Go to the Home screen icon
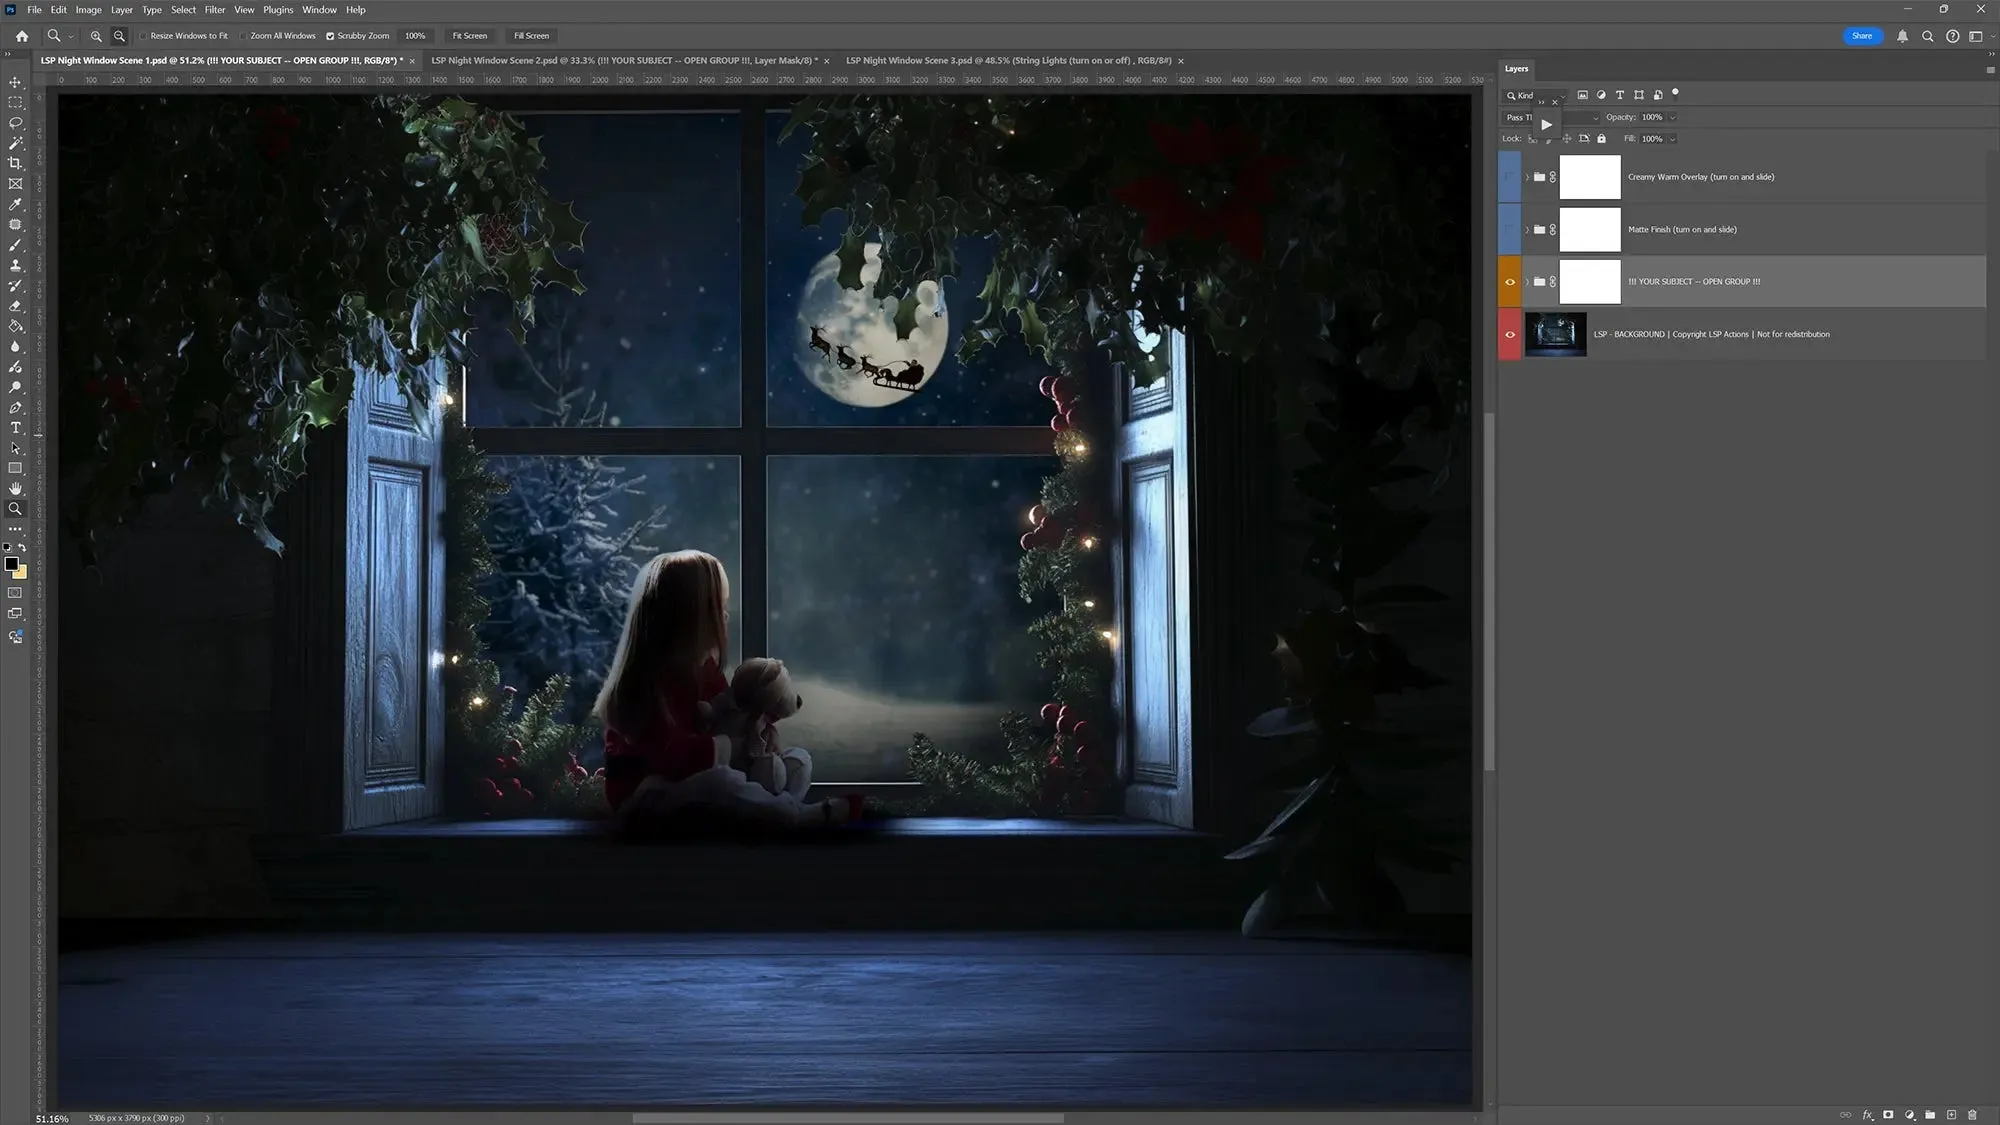The height and width of the screenshot is (1125, 2000). (x=22, y=36)
